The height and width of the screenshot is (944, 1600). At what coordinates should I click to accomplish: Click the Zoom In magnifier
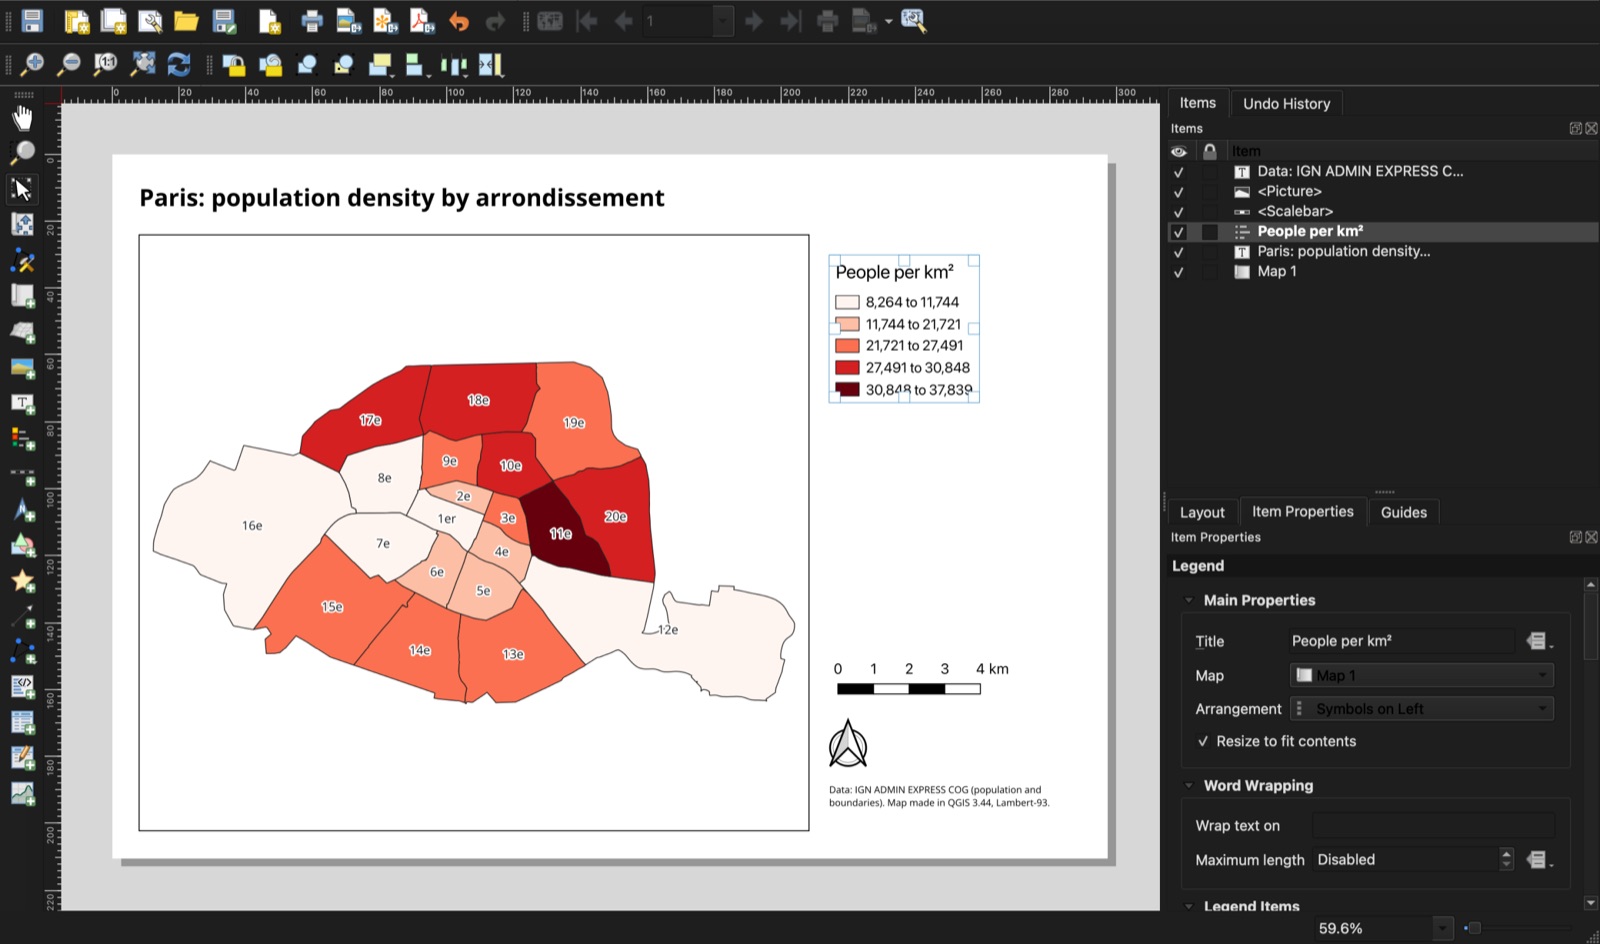32,65
